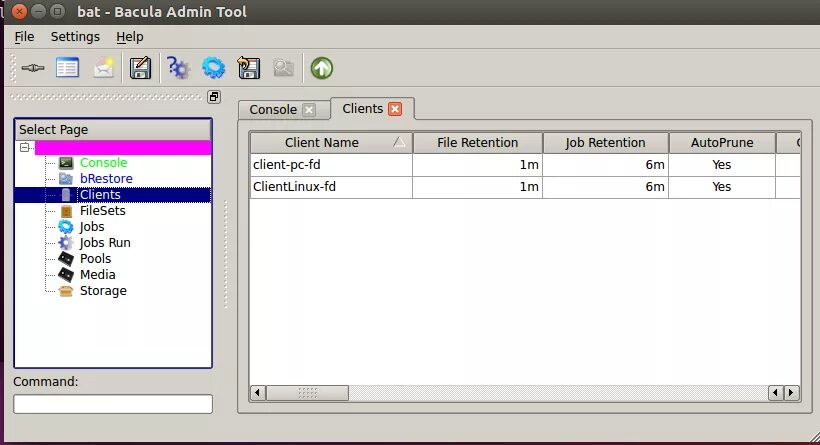The width and height of the screenshot is (820, 445).
Task: Click the Storage box icon in tree
Action: (66, 291)
